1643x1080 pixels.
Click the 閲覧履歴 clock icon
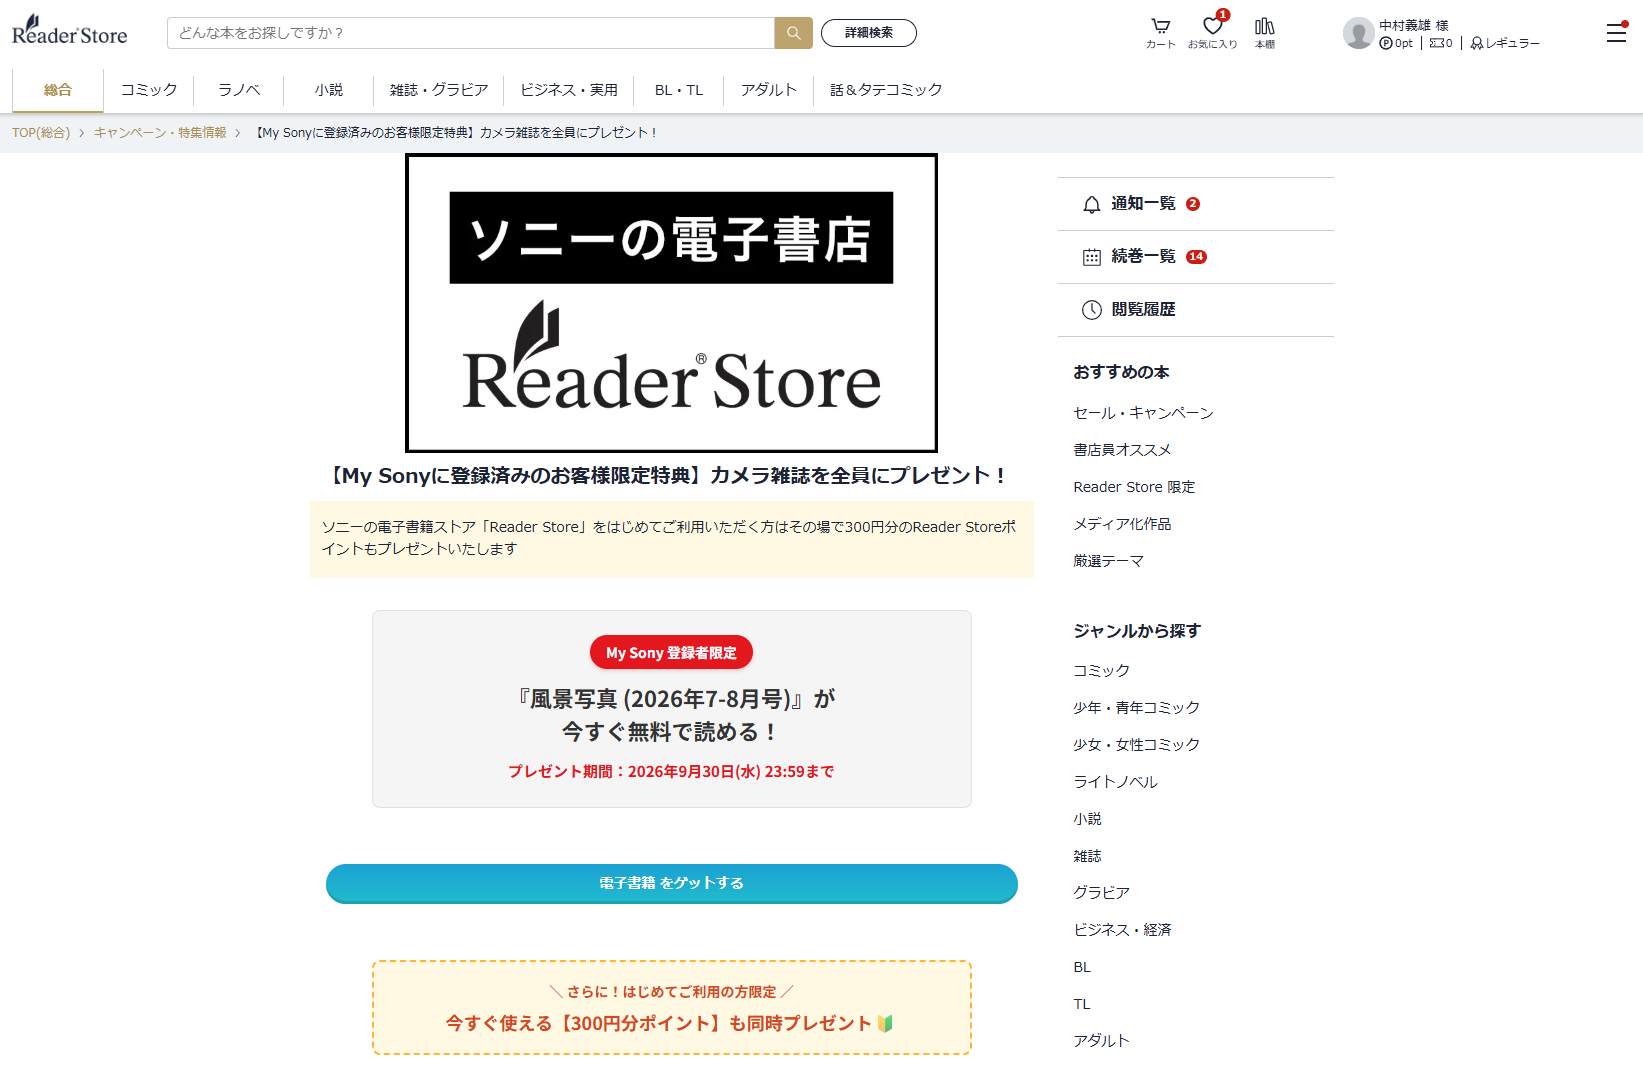click(1092, 310)
